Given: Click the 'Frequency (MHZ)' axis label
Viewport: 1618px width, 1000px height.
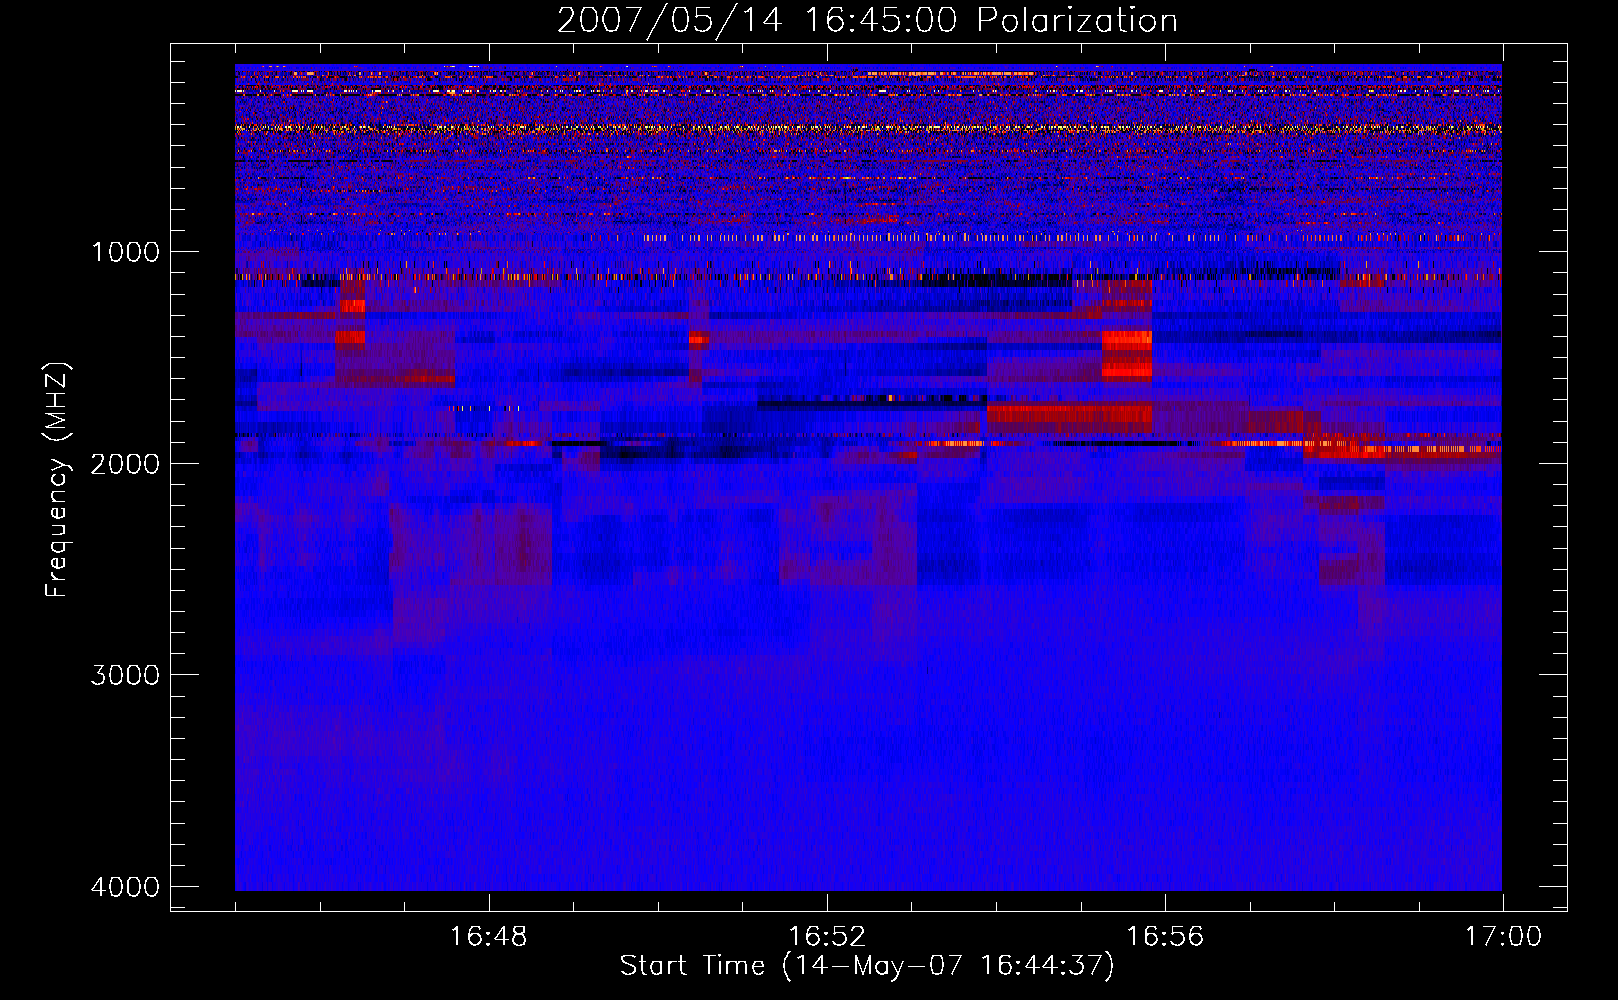Looking at the screenshot, I should 57,480.
